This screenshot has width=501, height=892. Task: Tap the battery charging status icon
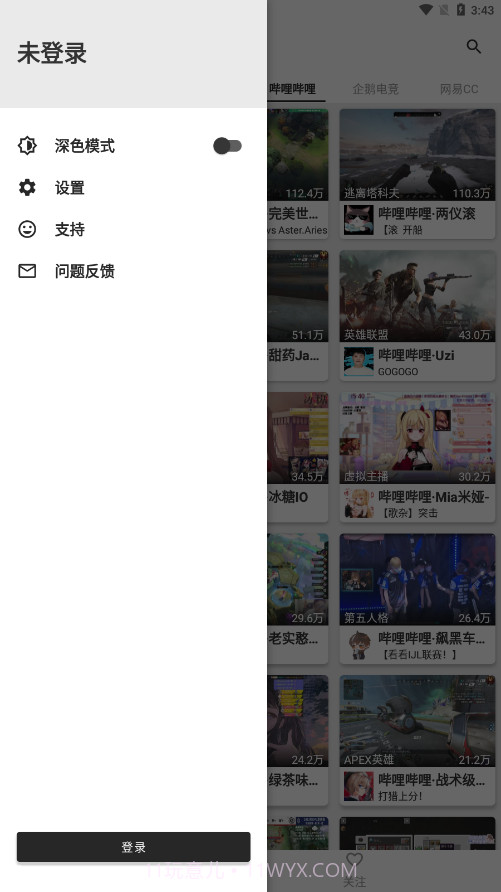tap(461, 10)
